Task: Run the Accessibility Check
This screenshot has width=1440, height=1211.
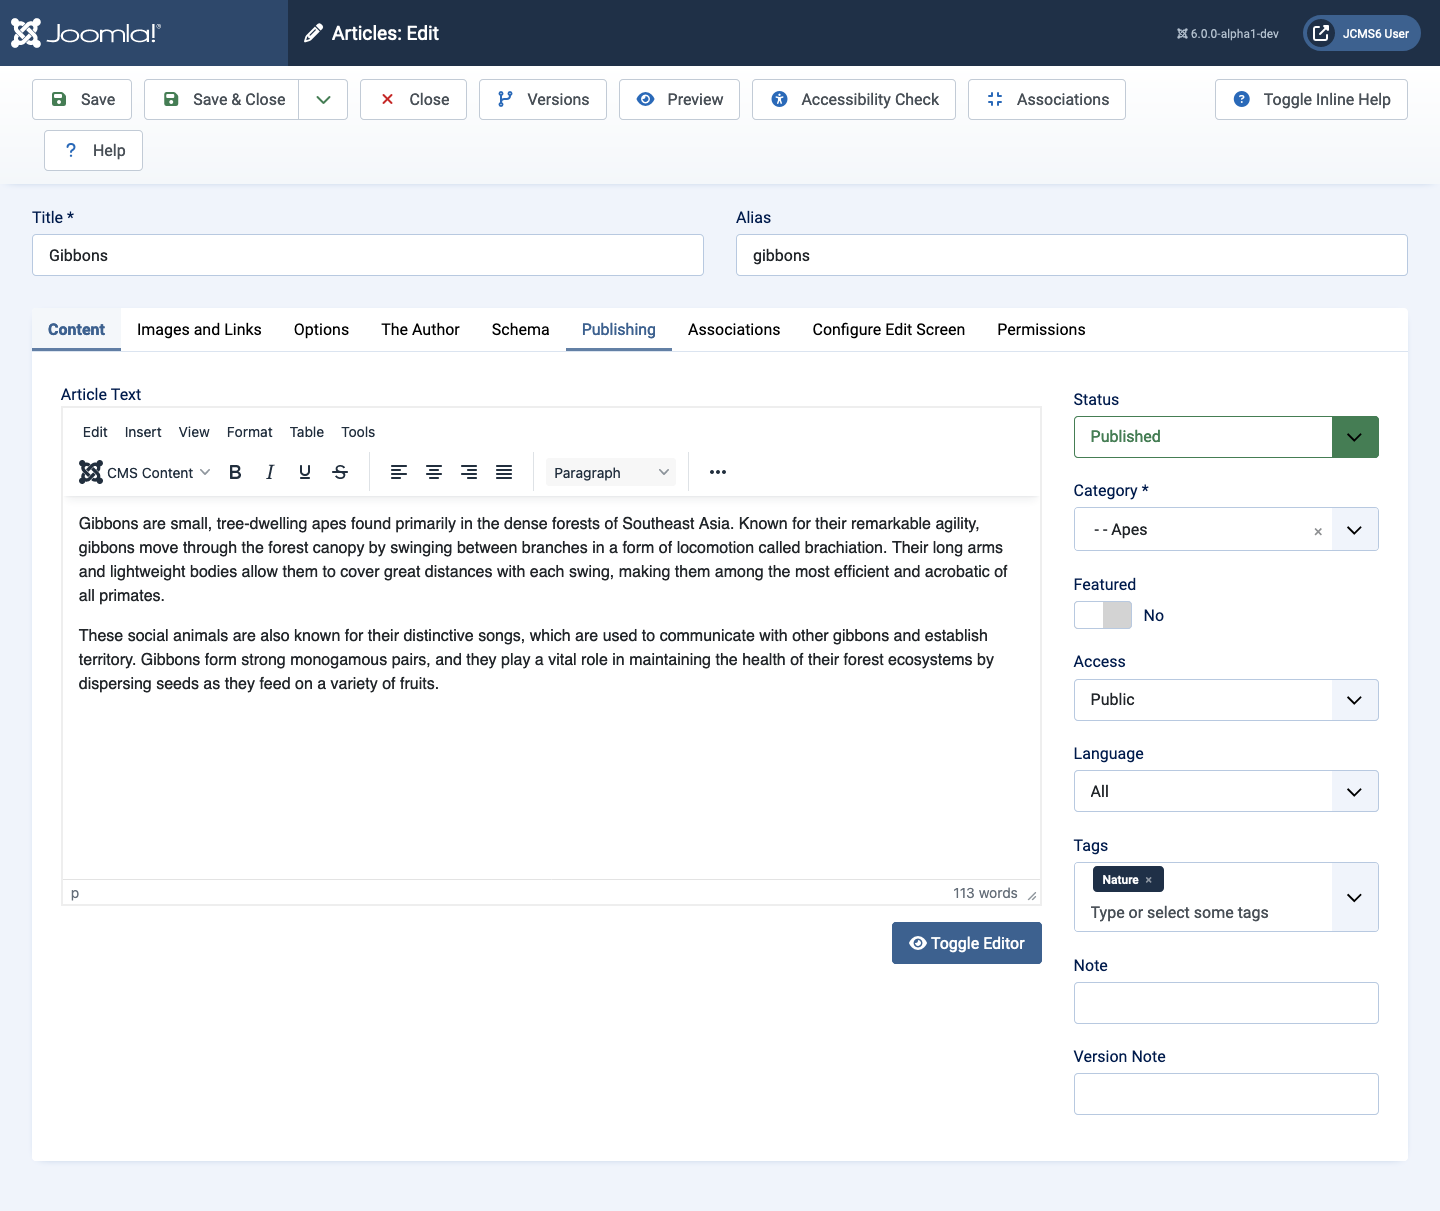Action: 853,99
